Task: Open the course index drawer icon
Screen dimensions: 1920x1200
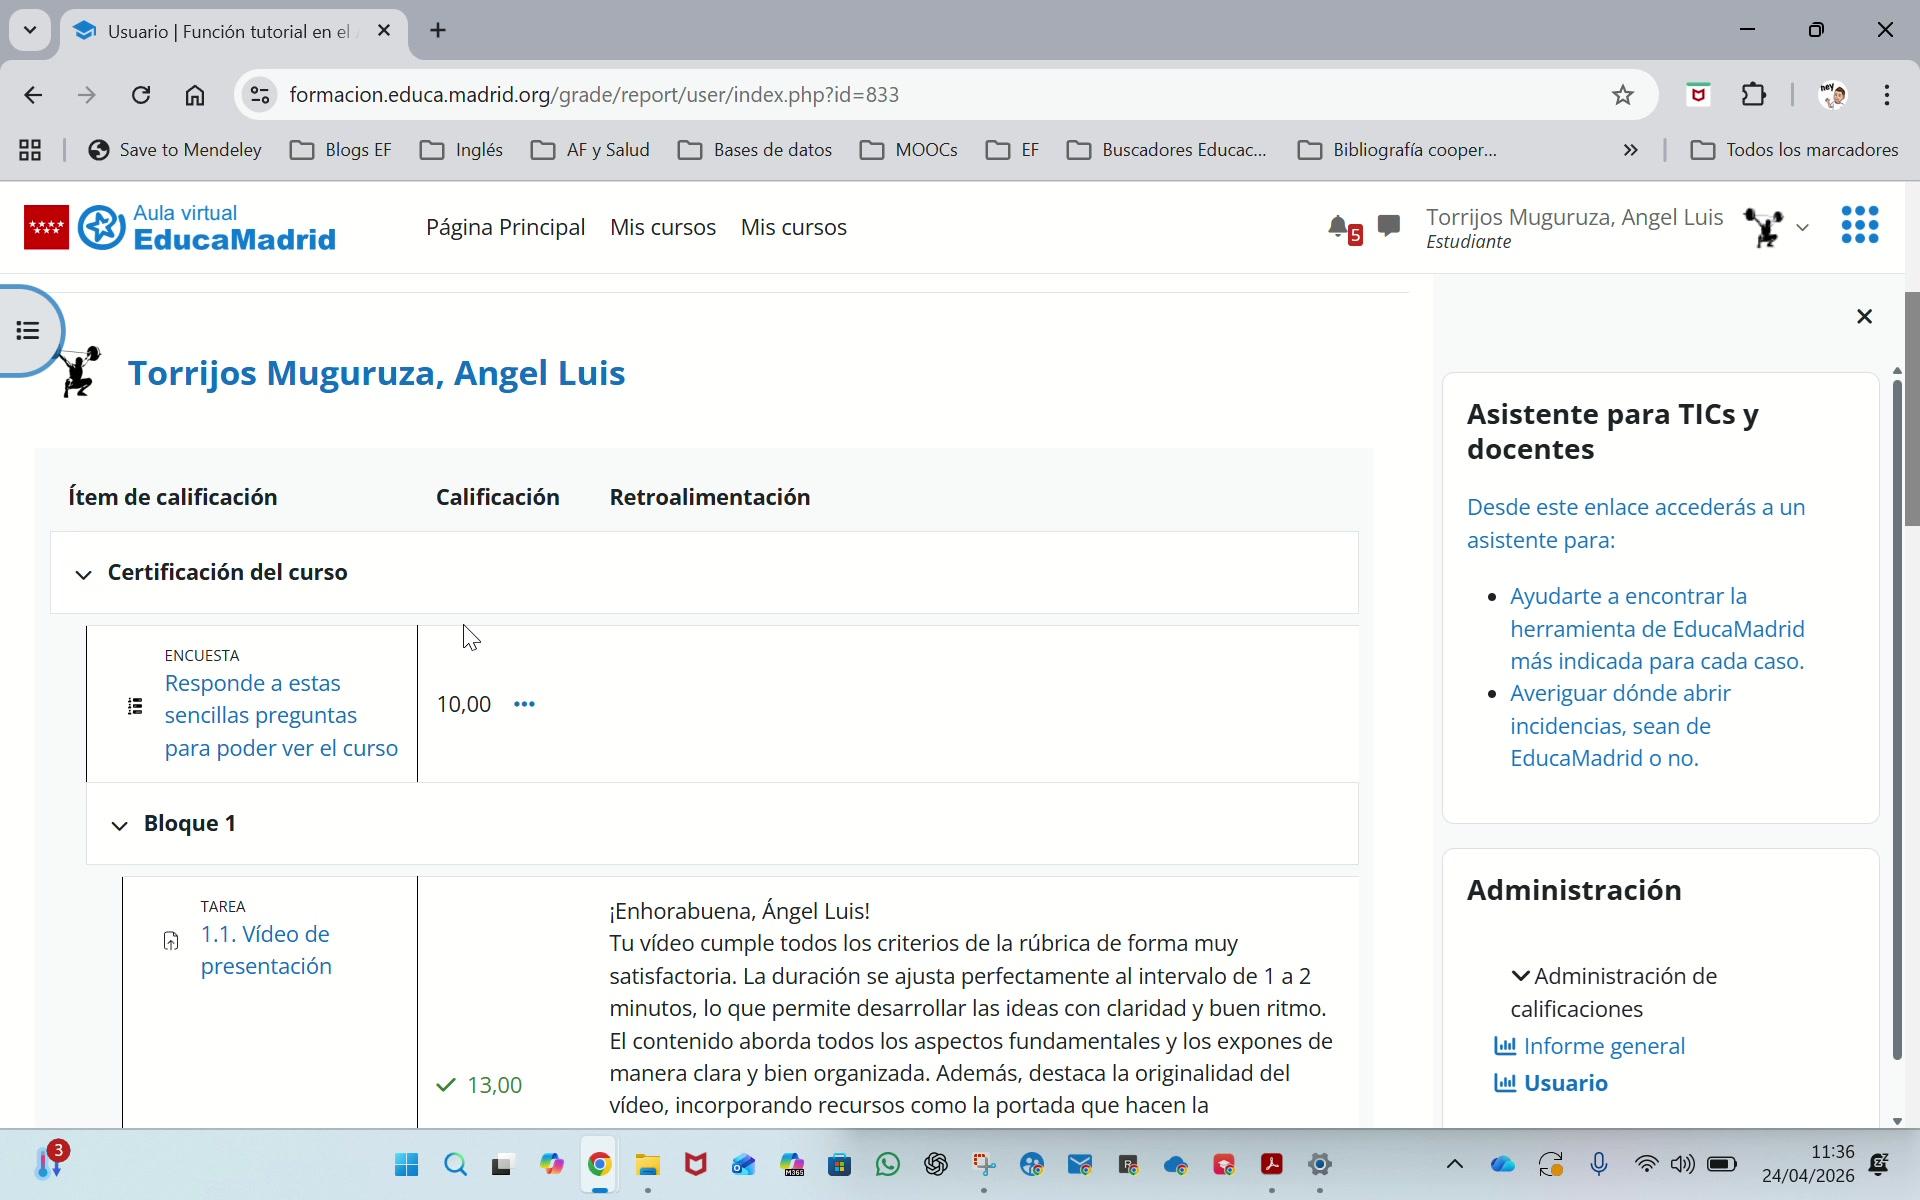Action: point(28,331)
